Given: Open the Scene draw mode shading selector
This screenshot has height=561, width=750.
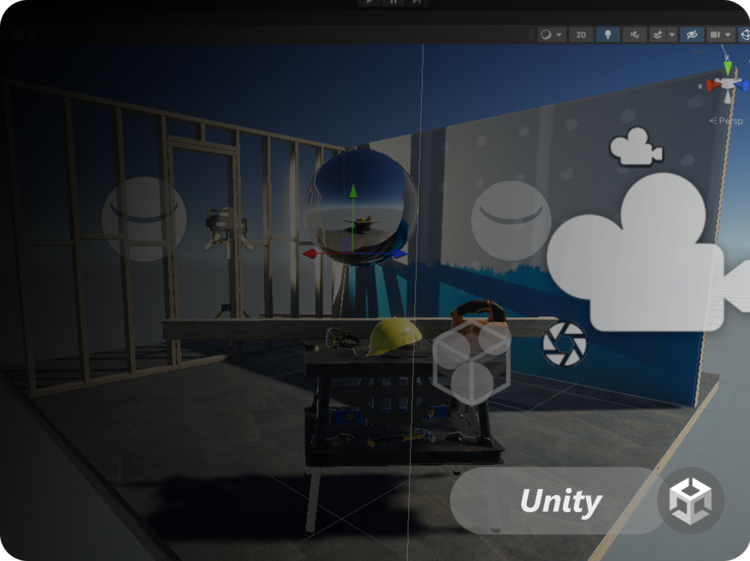Looking at the screenshot, I should tap(546, 34).
